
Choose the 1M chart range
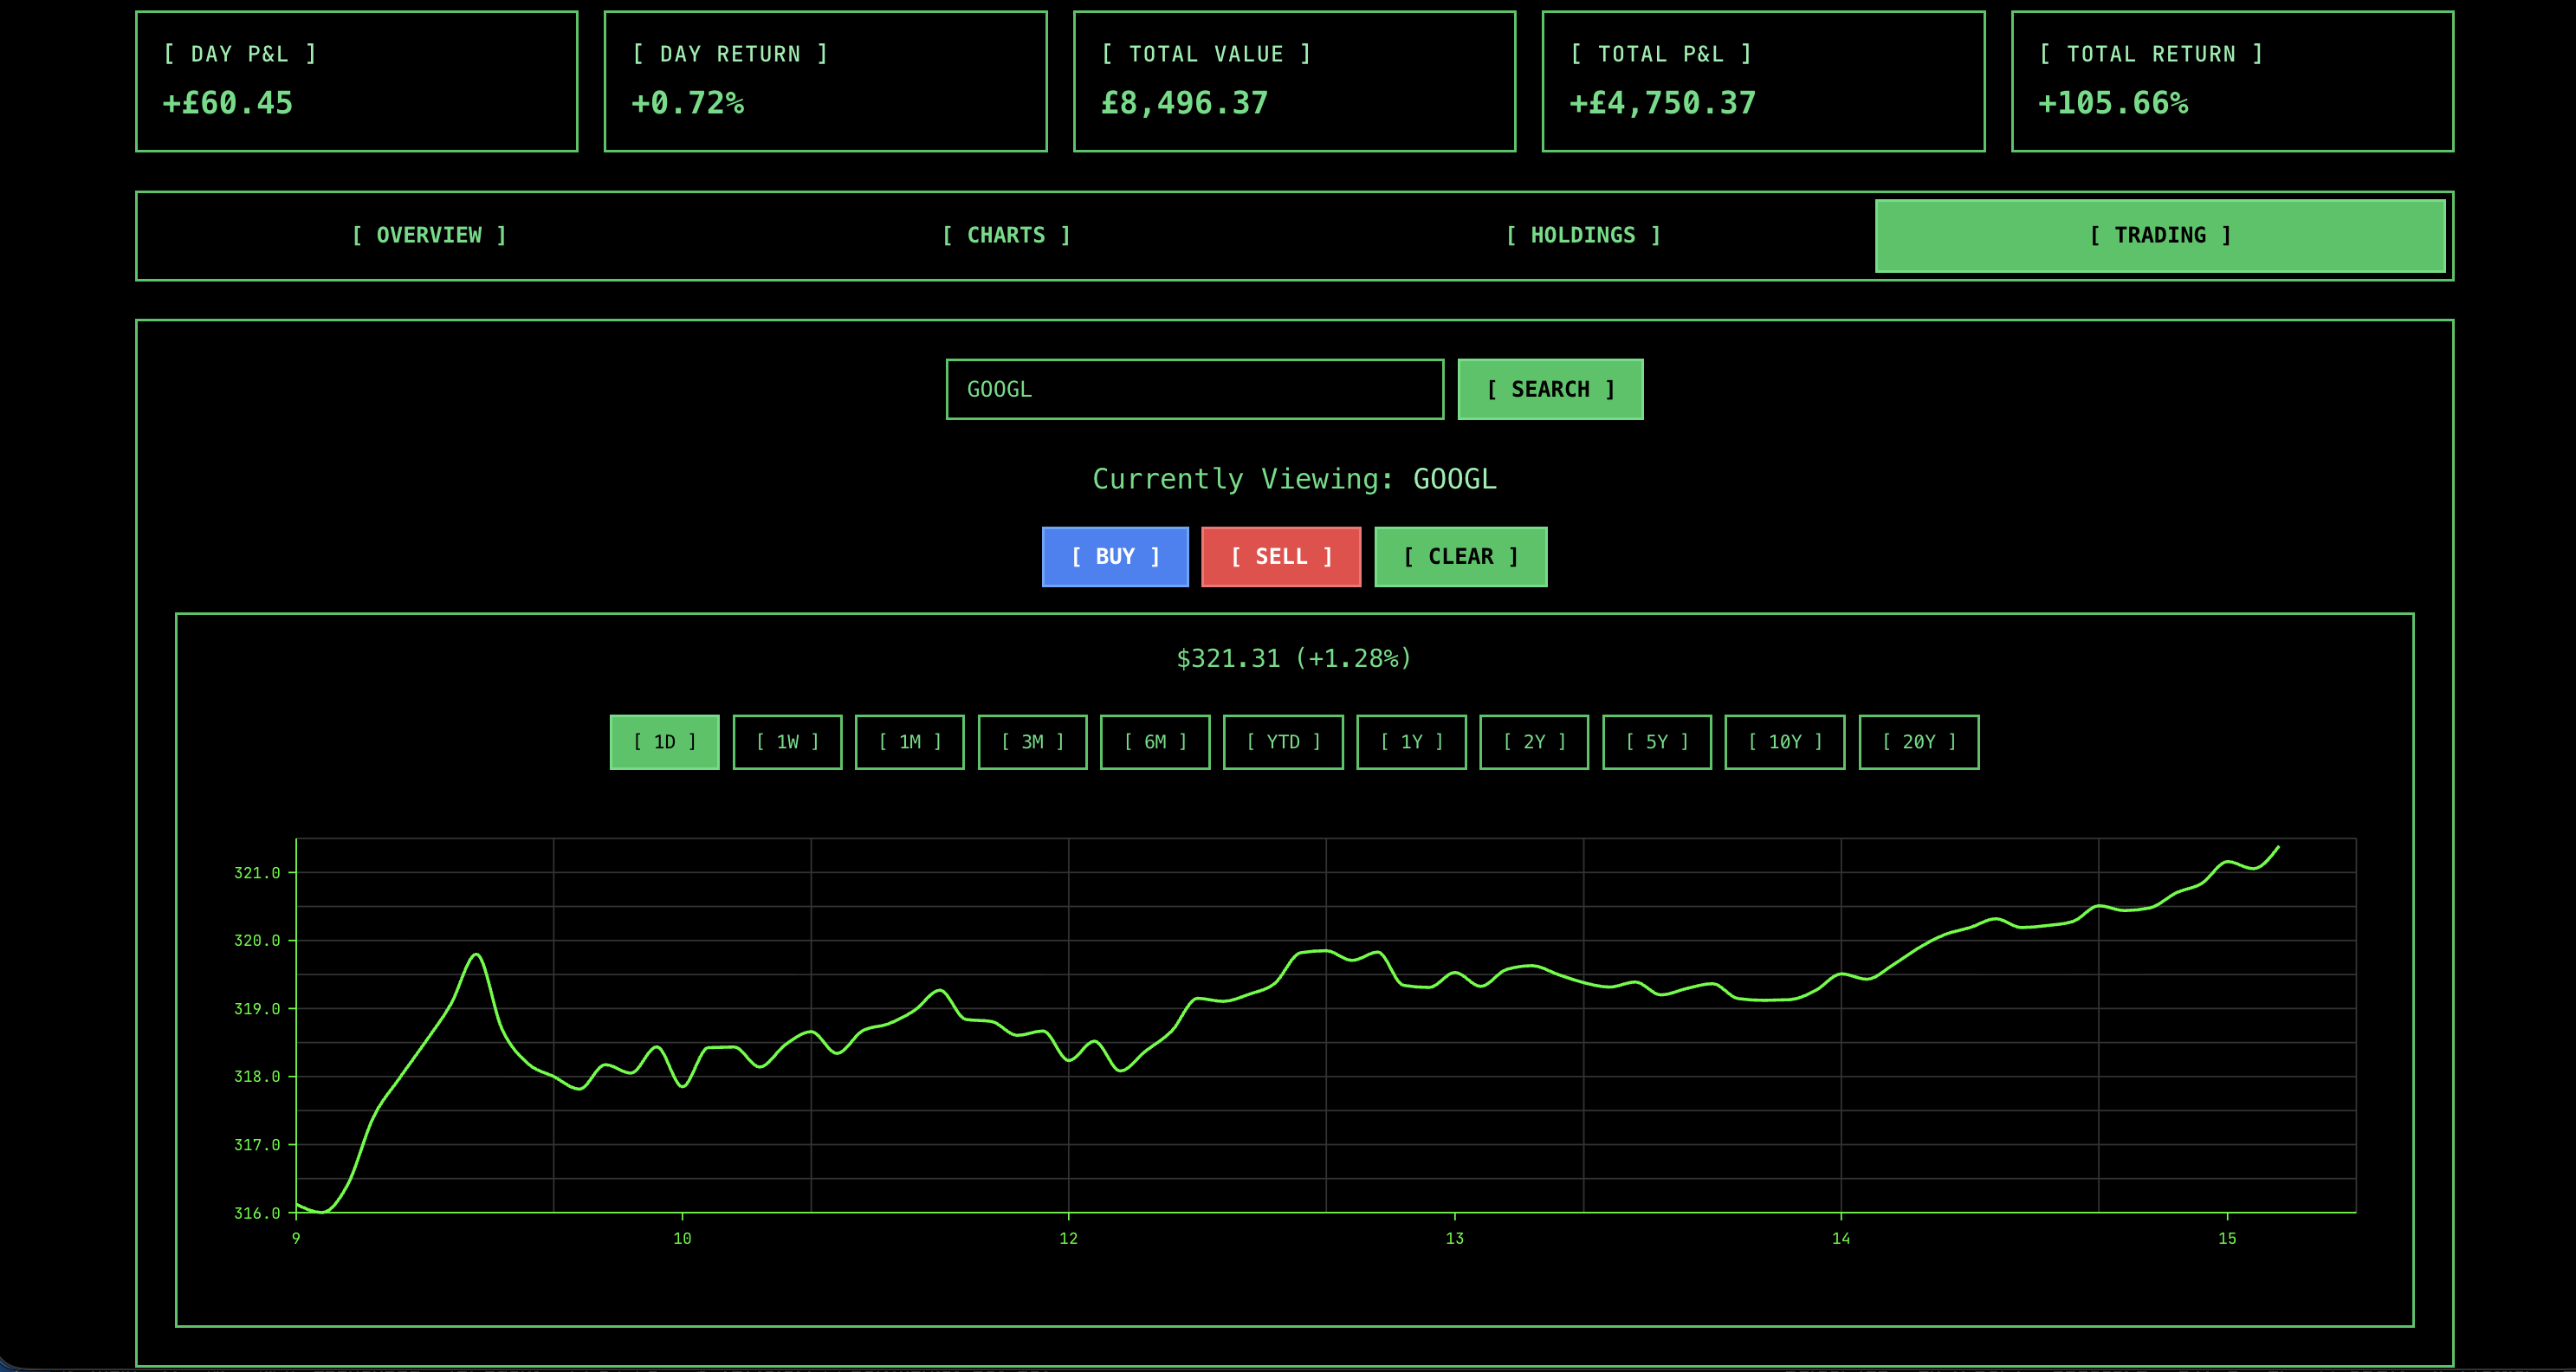[x=909, y=742]
